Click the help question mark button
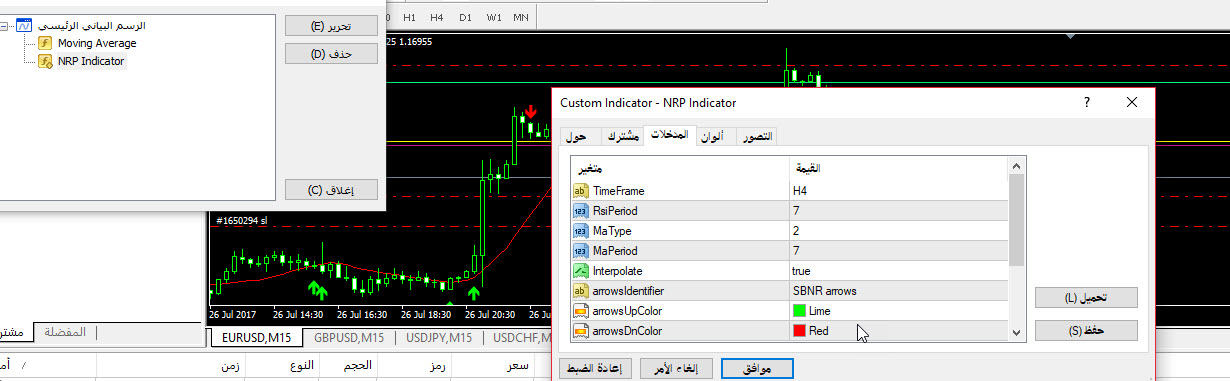This screenshot has width=1230, height=381. tap(1087, 102)
